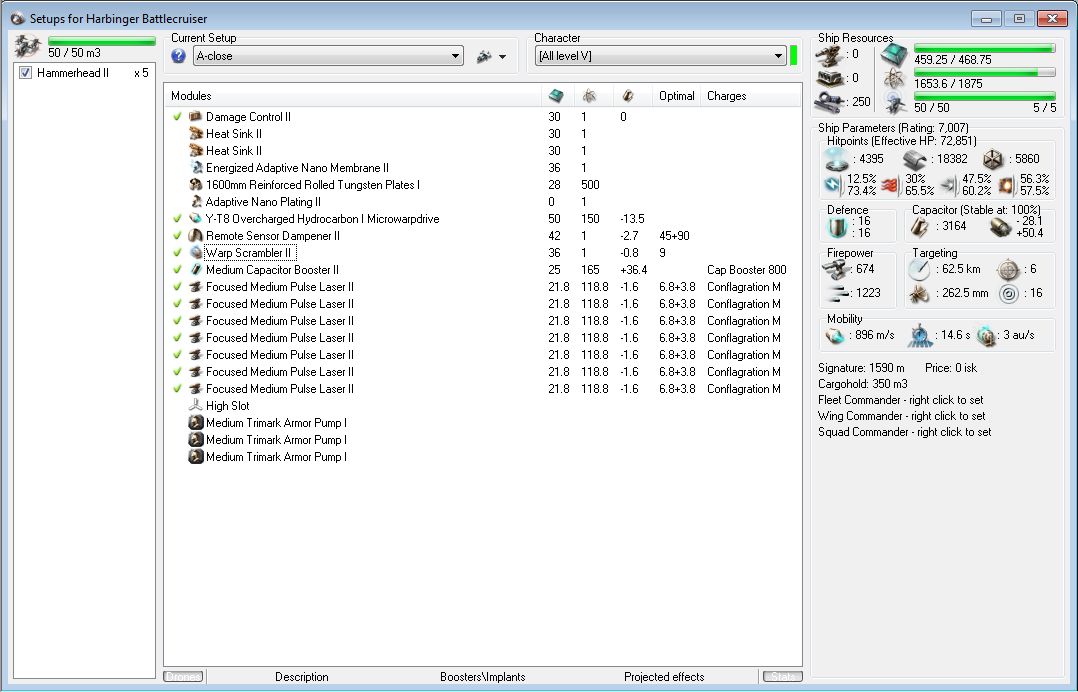Image resolution: width=1078 pixels, height=692 pixels.
Task: Click the Warp Scrambler II module icon
Action: pos(195,253)
